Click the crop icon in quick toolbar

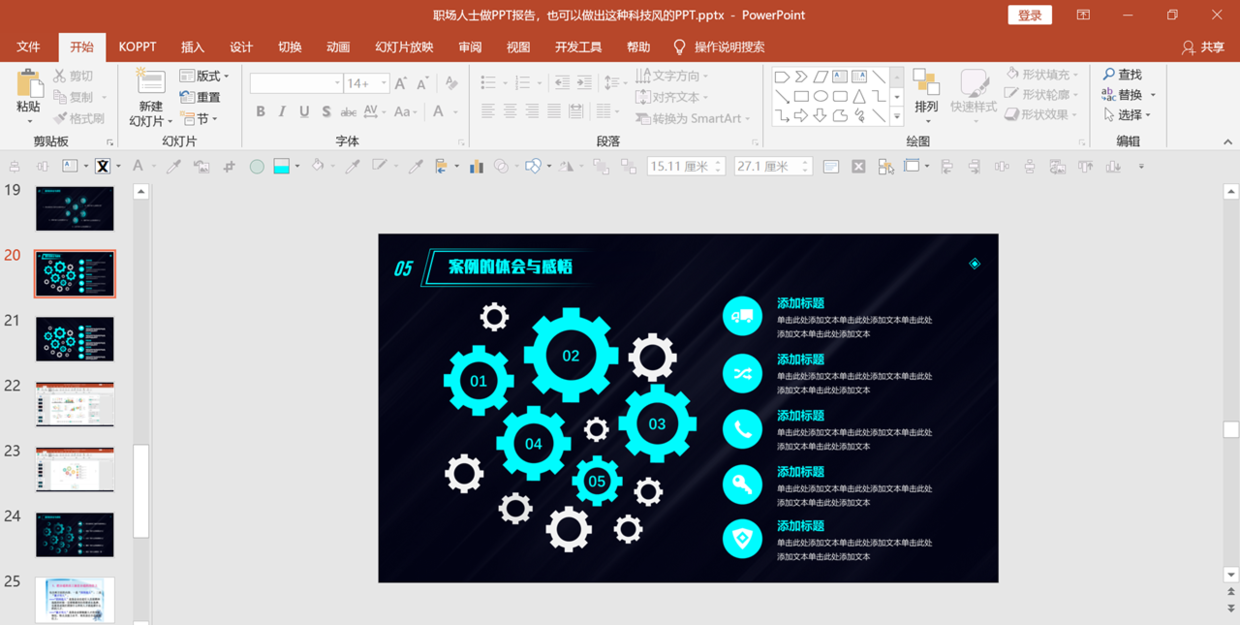pos(229,167)
